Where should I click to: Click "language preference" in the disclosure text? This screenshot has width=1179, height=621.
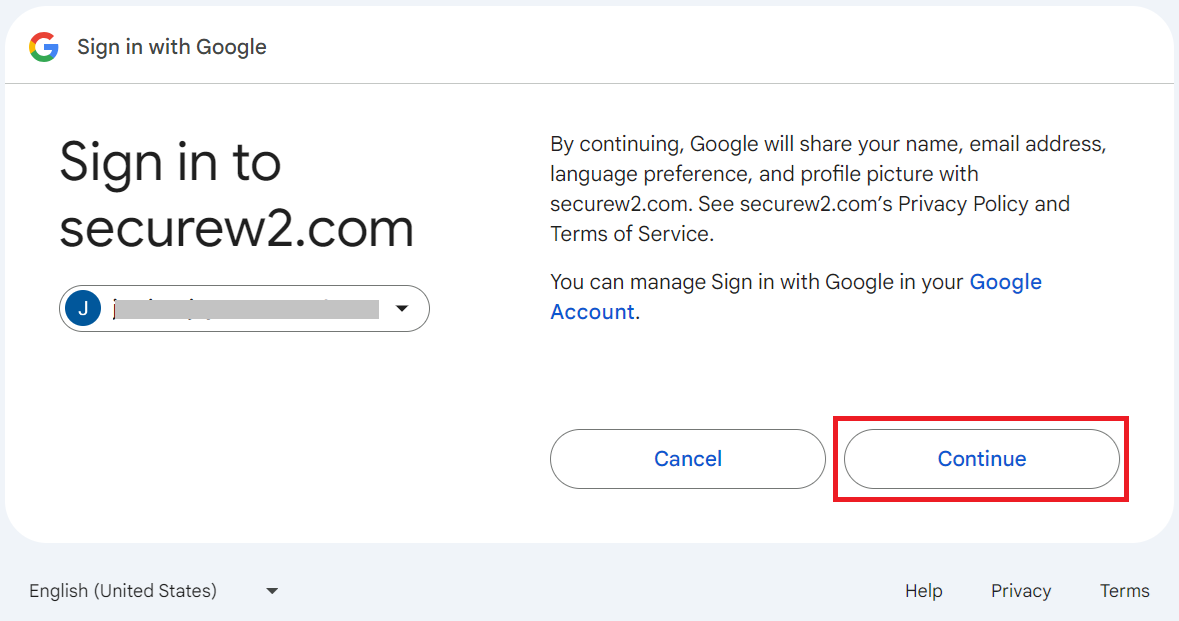click(x=649, y=174)
